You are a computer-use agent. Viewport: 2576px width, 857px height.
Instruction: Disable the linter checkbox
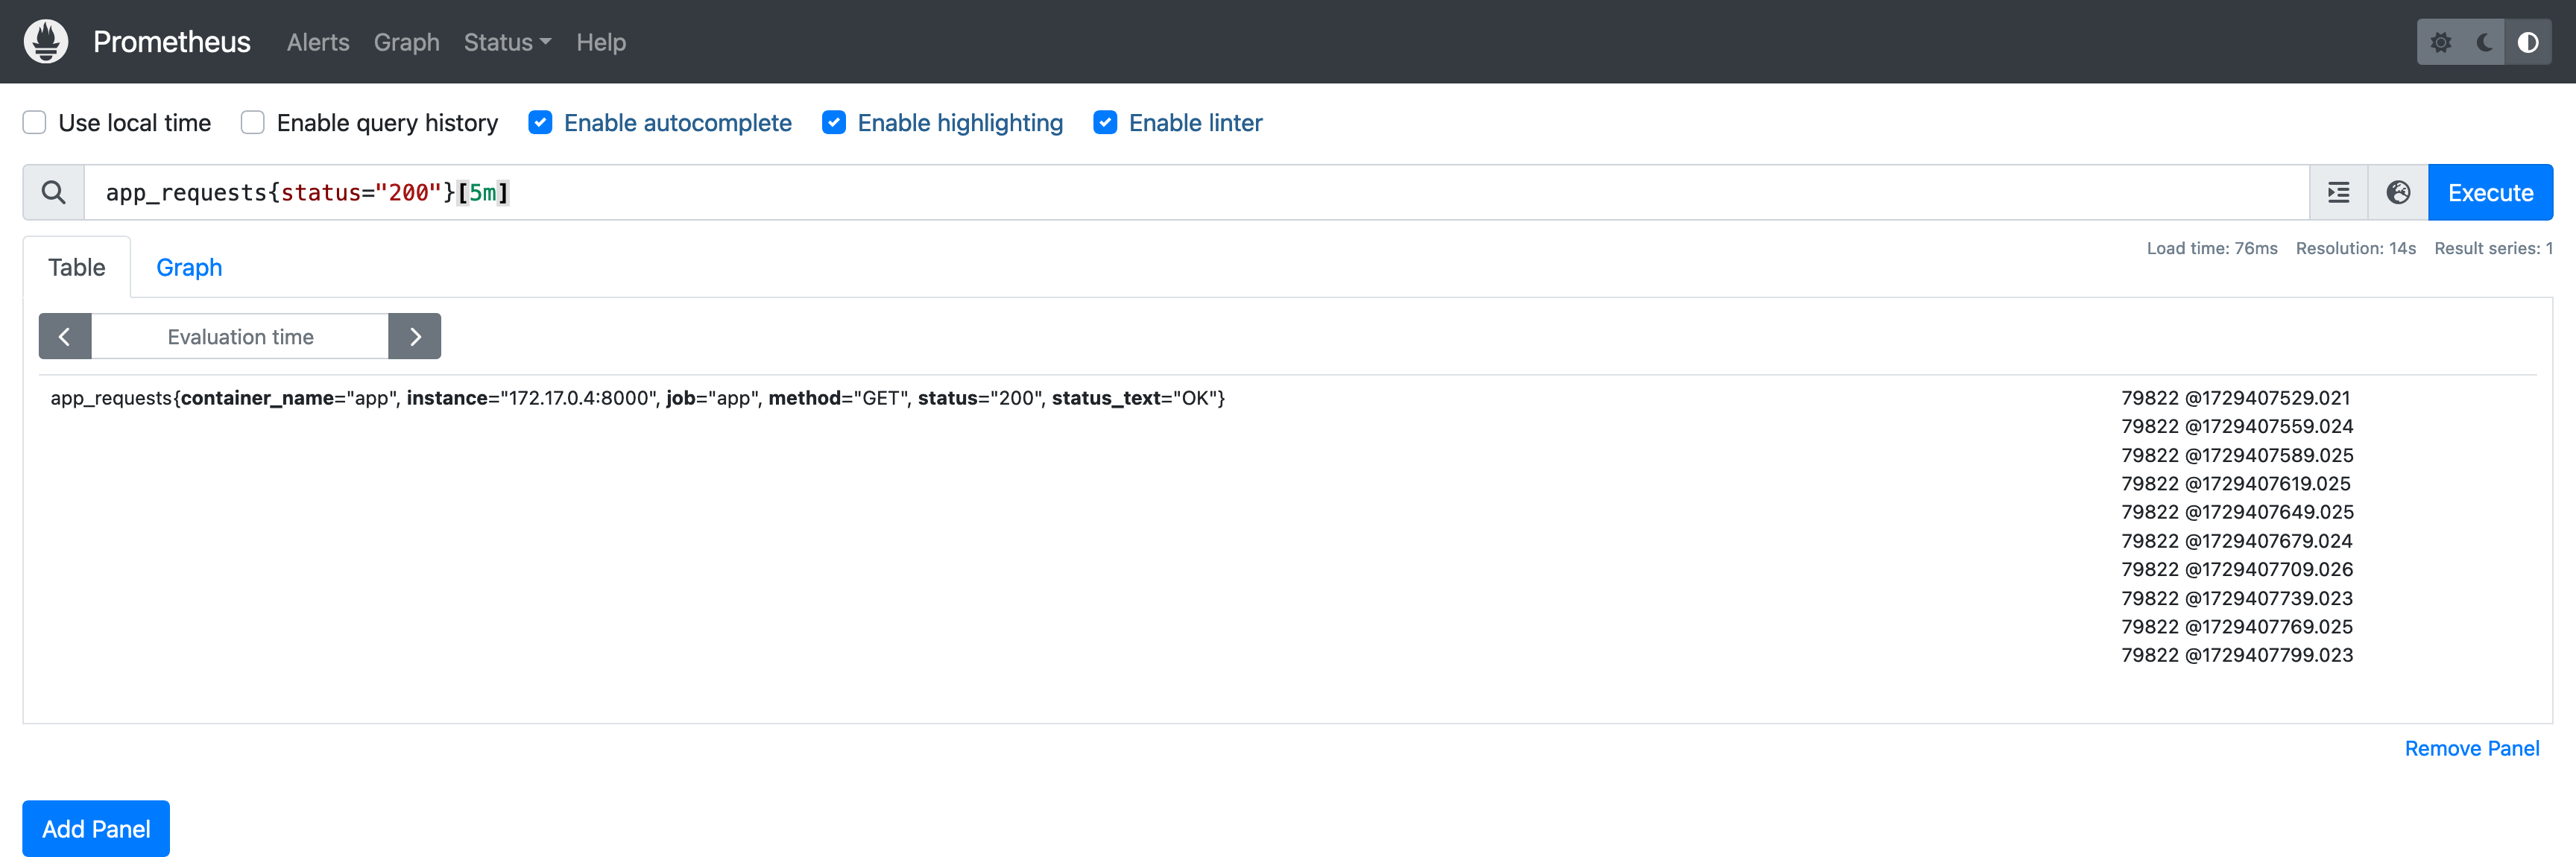click(1105, 123)
